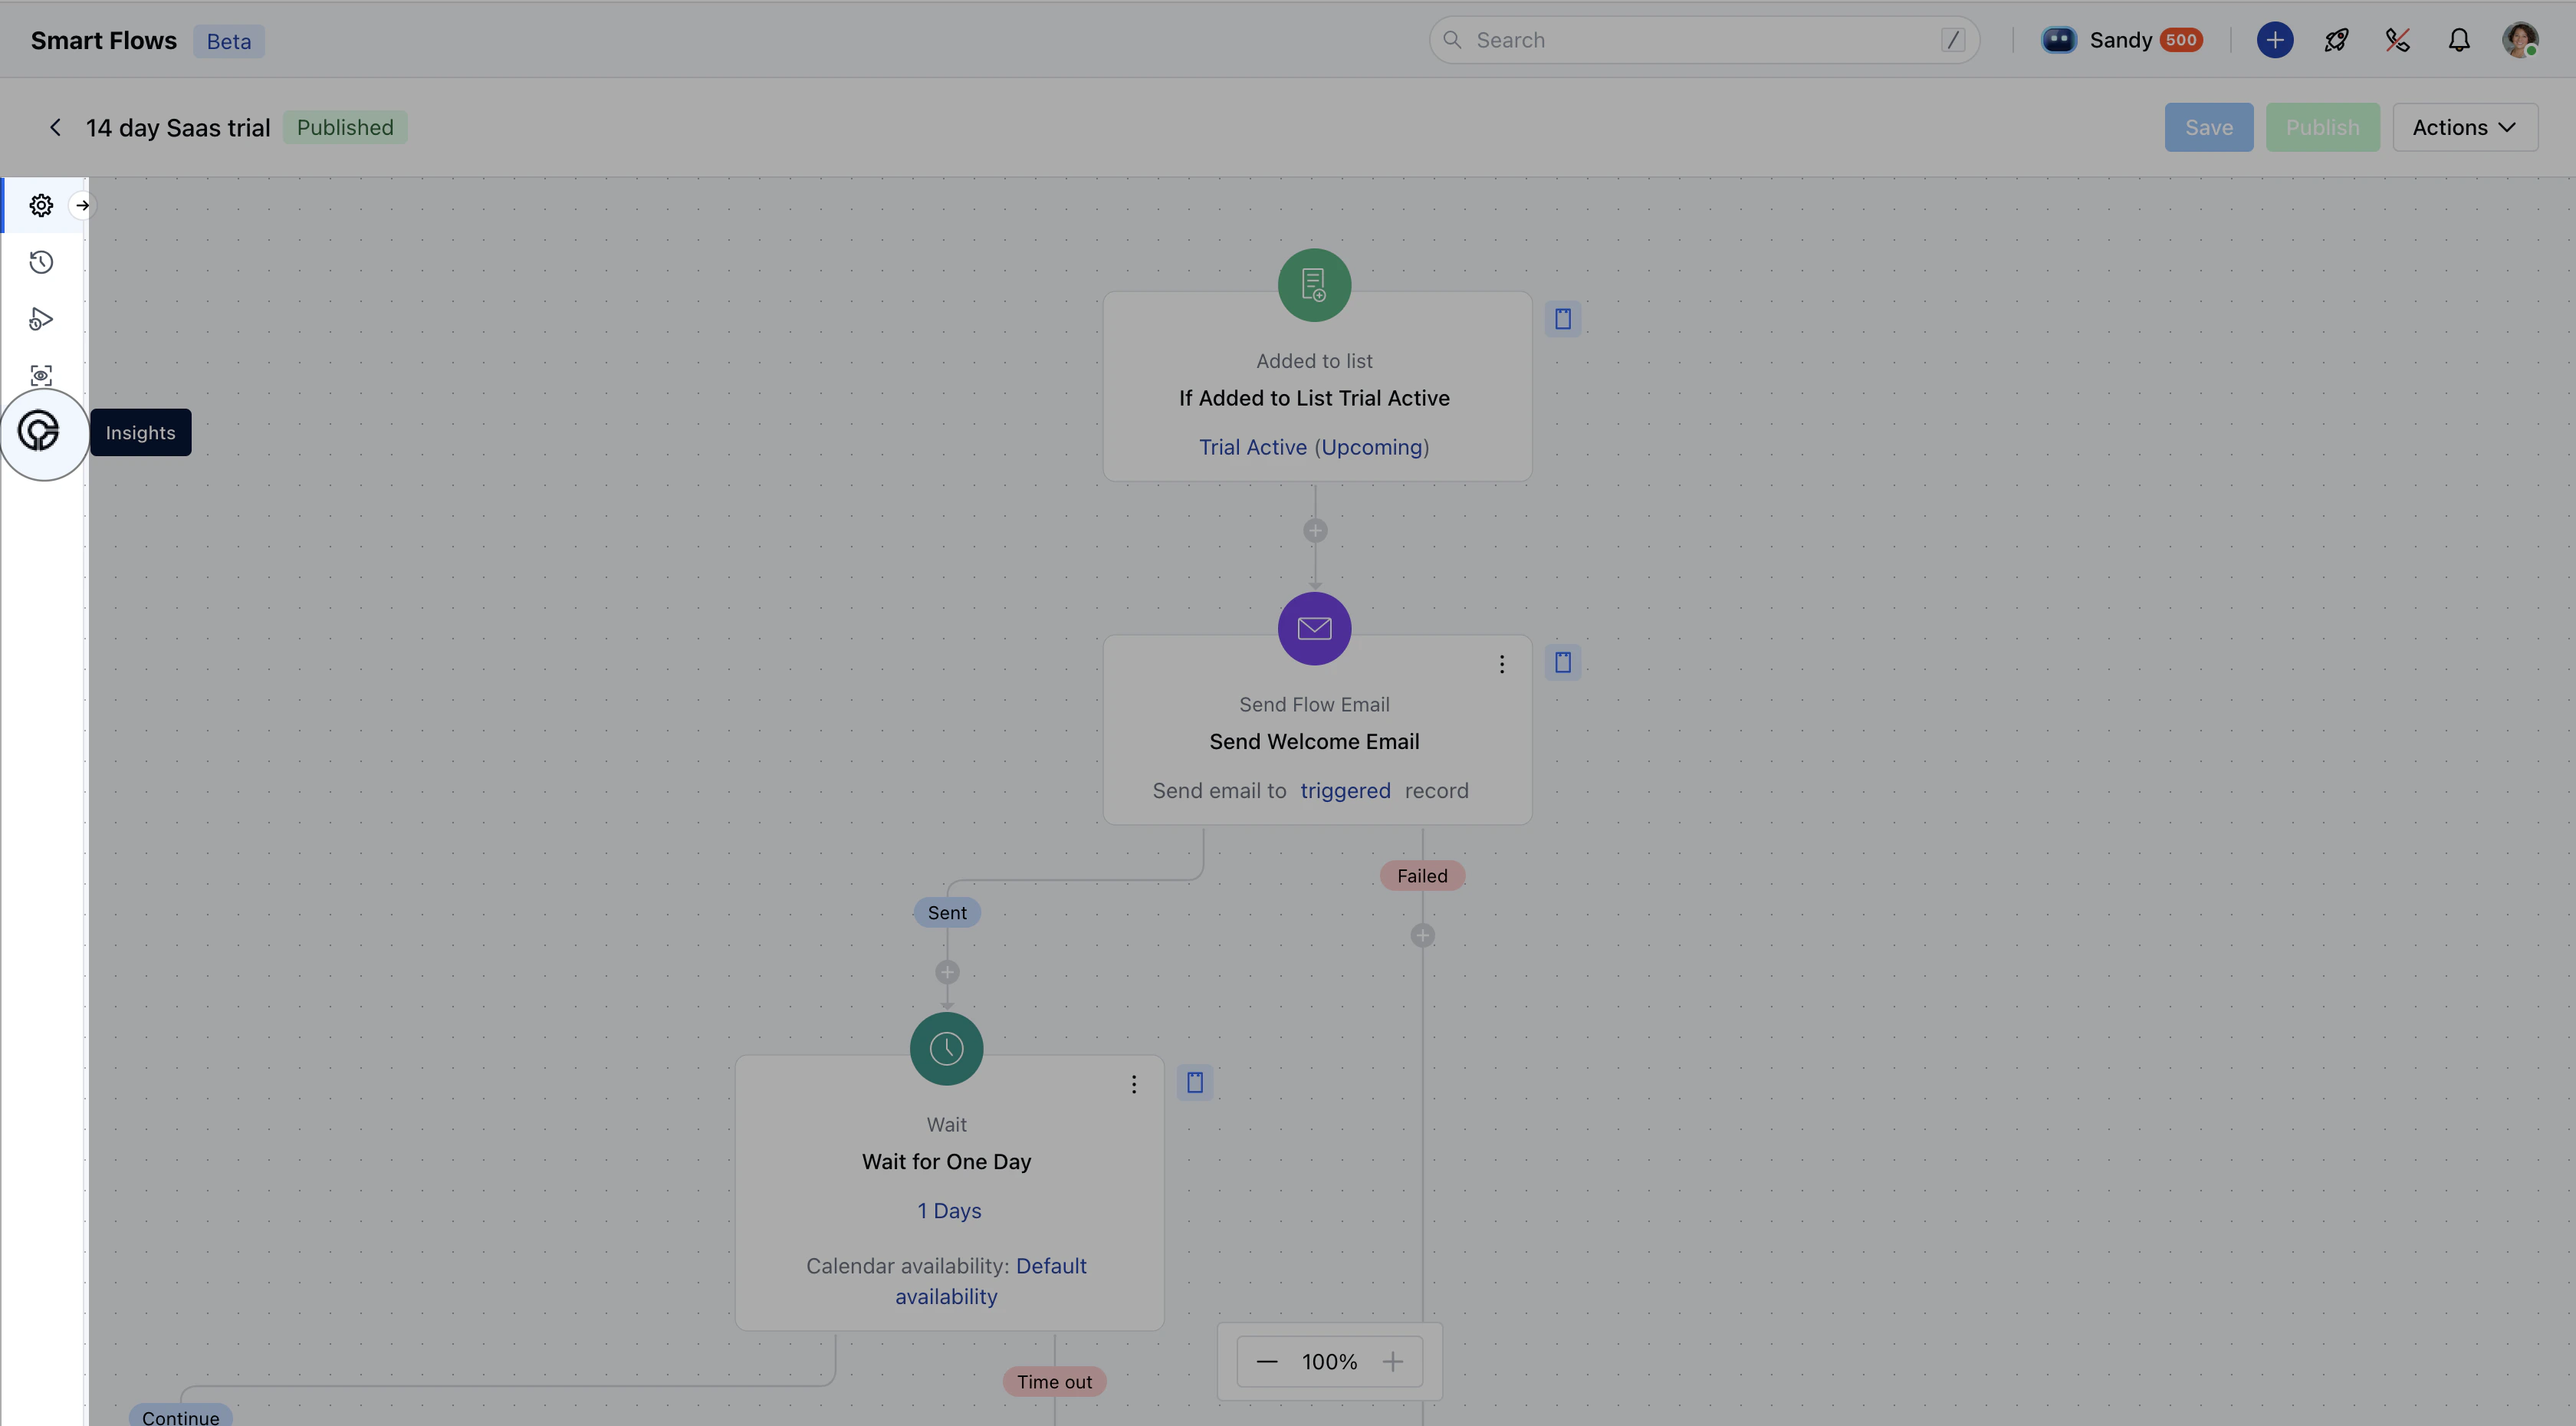
Task: Click in the Search field
Action: coord(1700,40)
